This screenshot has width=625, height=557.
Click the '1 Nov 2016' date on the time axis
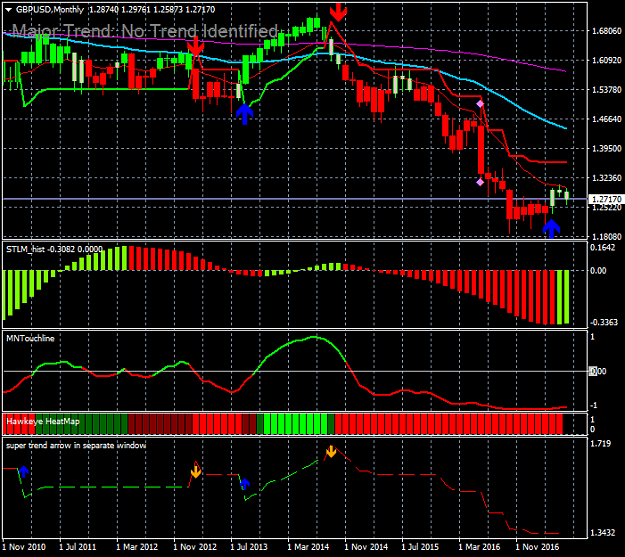coord(537,547)
